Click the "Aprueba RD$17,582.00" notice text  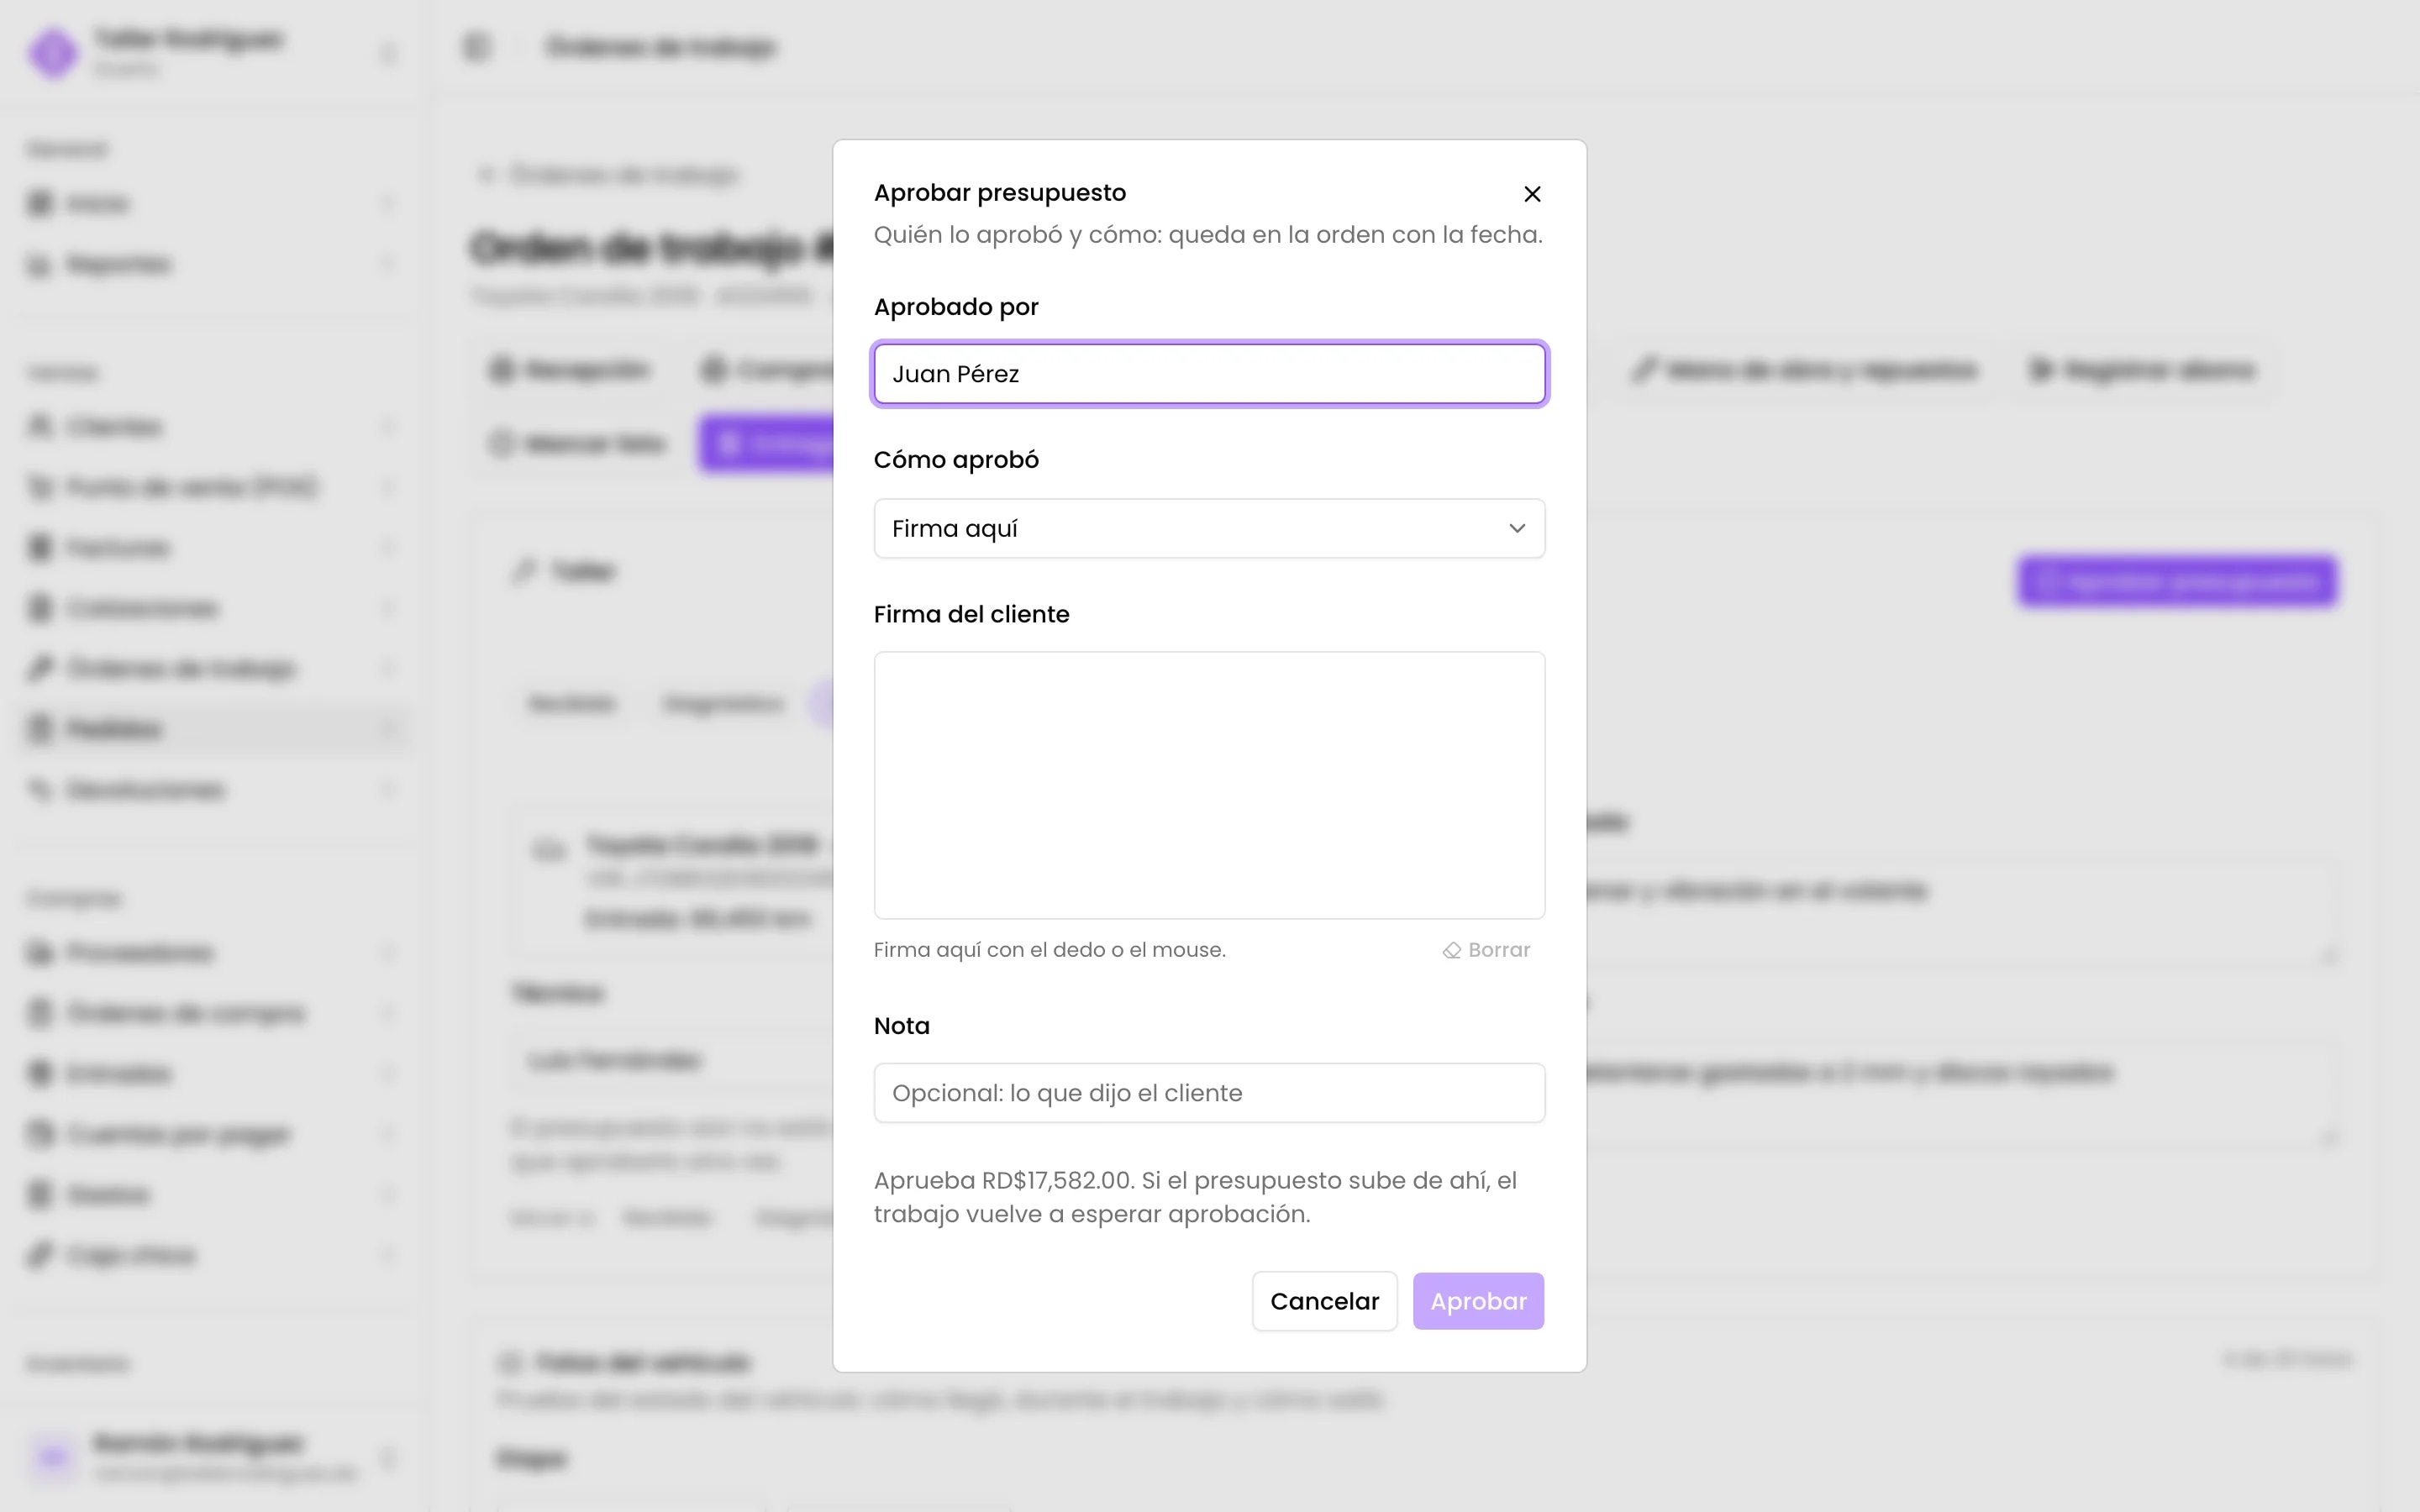click(x=1195, y=1197)
